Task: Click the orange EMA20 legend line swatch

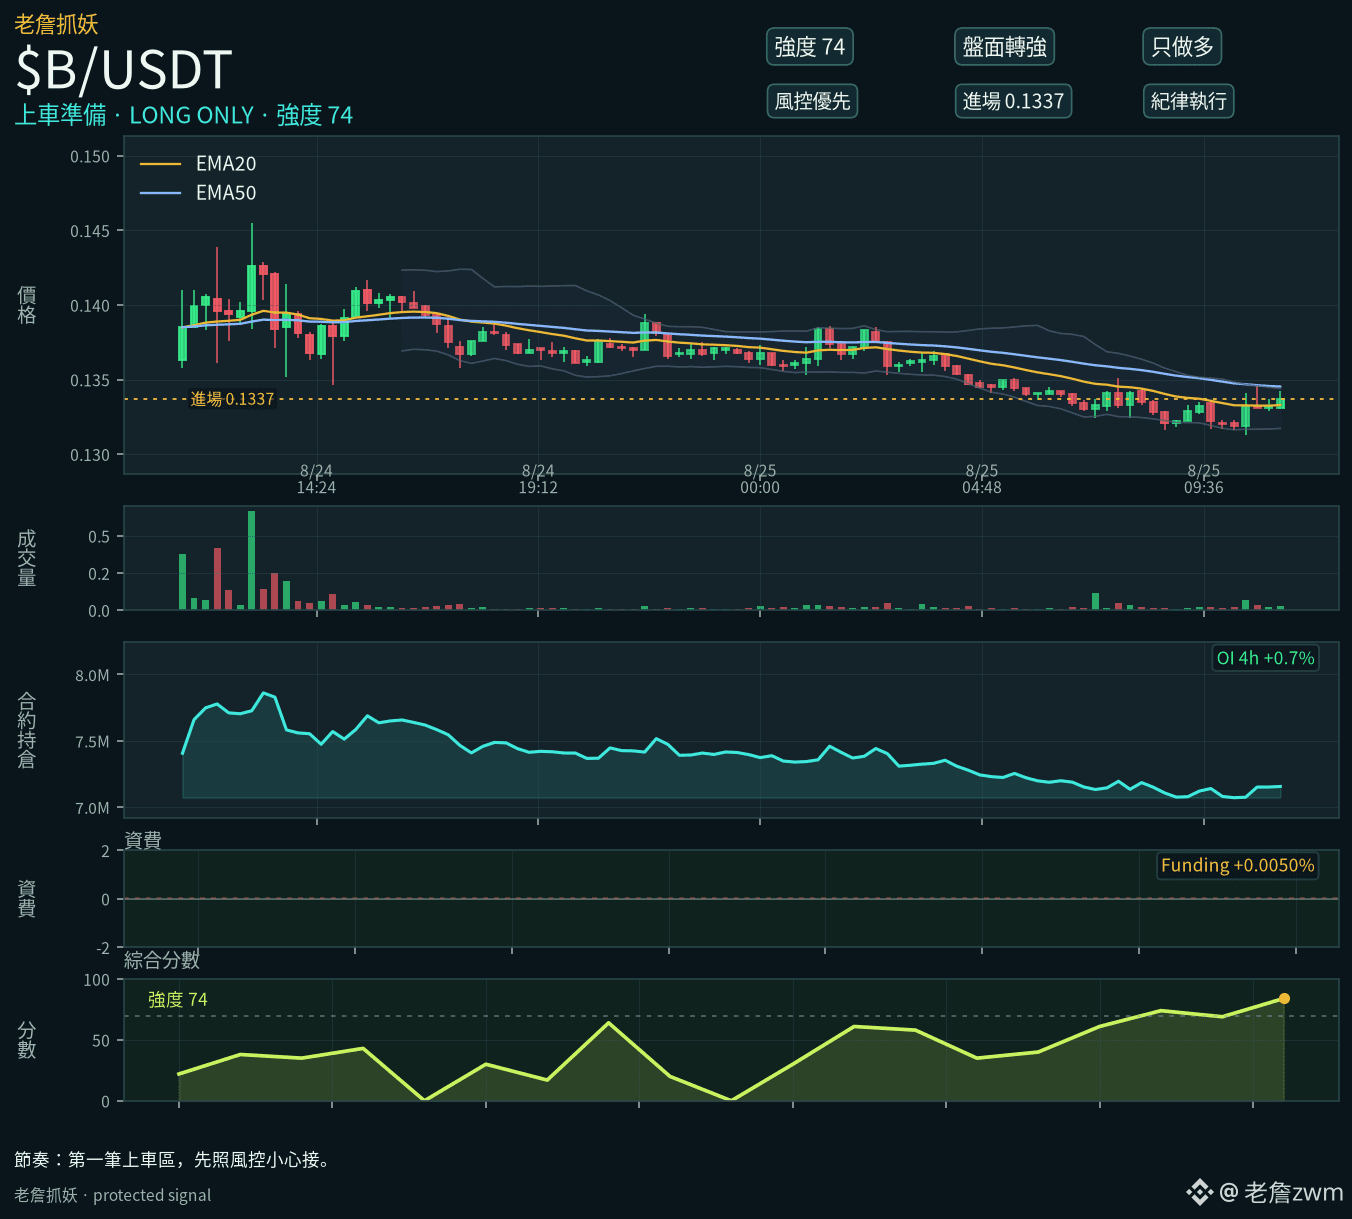Action: click(x=160, y=164)
